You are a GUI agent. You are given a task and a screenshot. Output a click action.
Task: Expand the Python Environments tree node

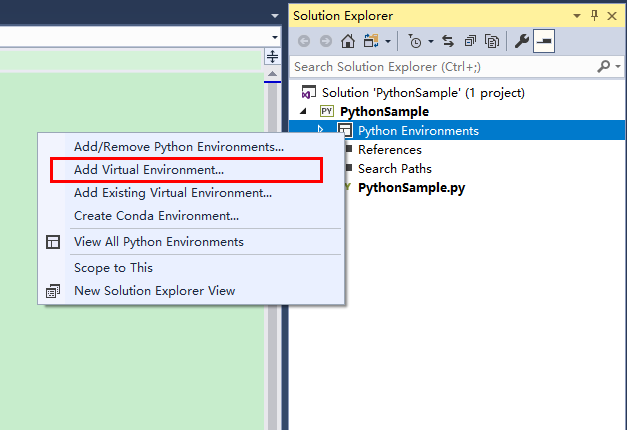pyautogui.click(x=320, y=129)
